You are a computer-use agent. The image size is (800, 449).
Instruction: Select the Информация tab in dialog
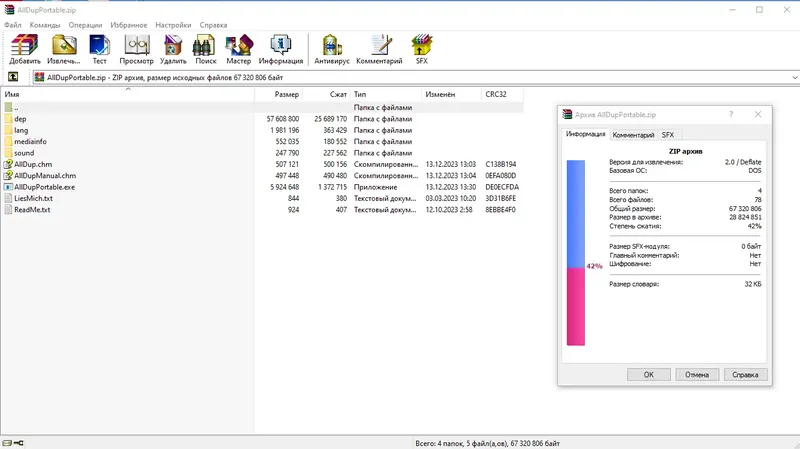point(586,134)
